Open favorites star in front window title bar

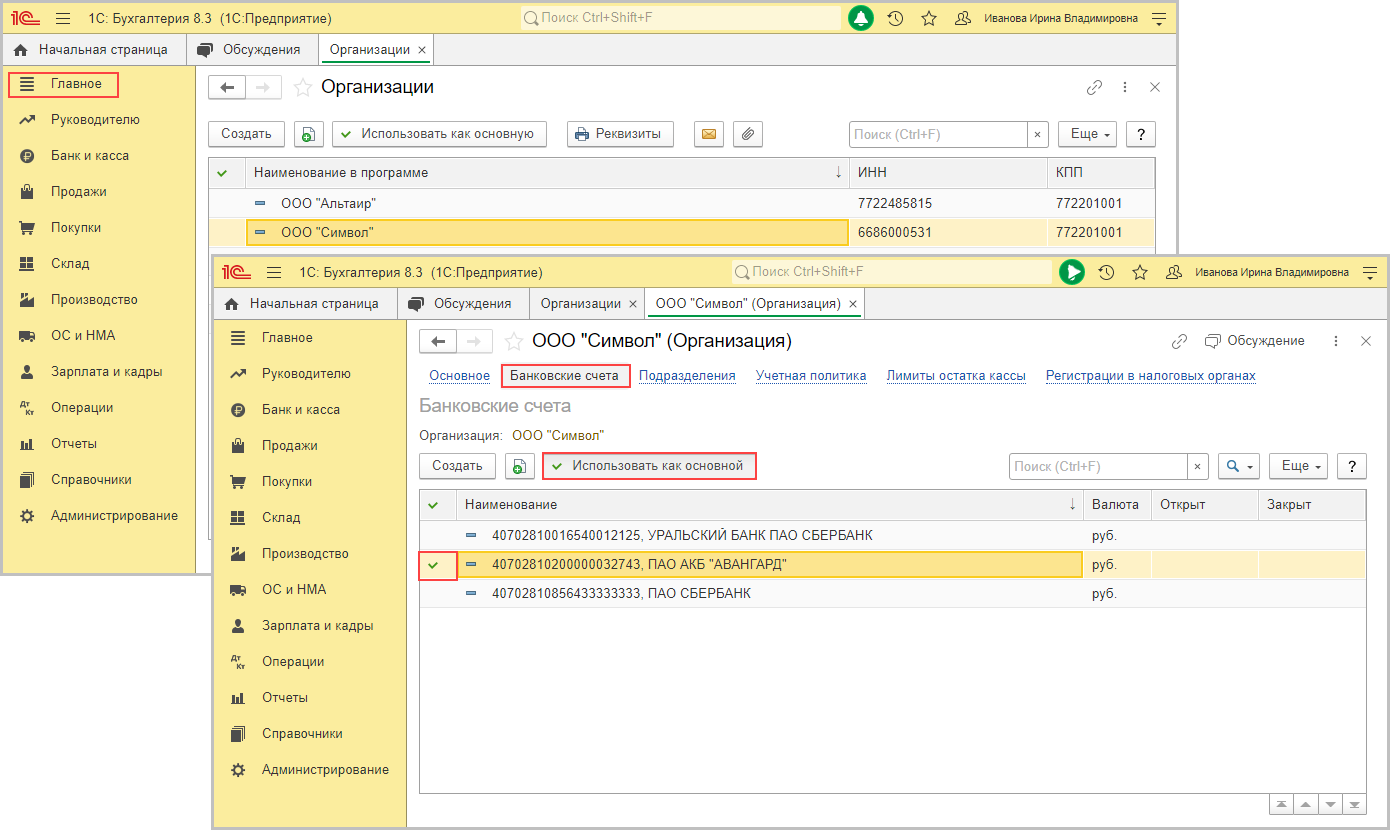tap(1140, 272)
